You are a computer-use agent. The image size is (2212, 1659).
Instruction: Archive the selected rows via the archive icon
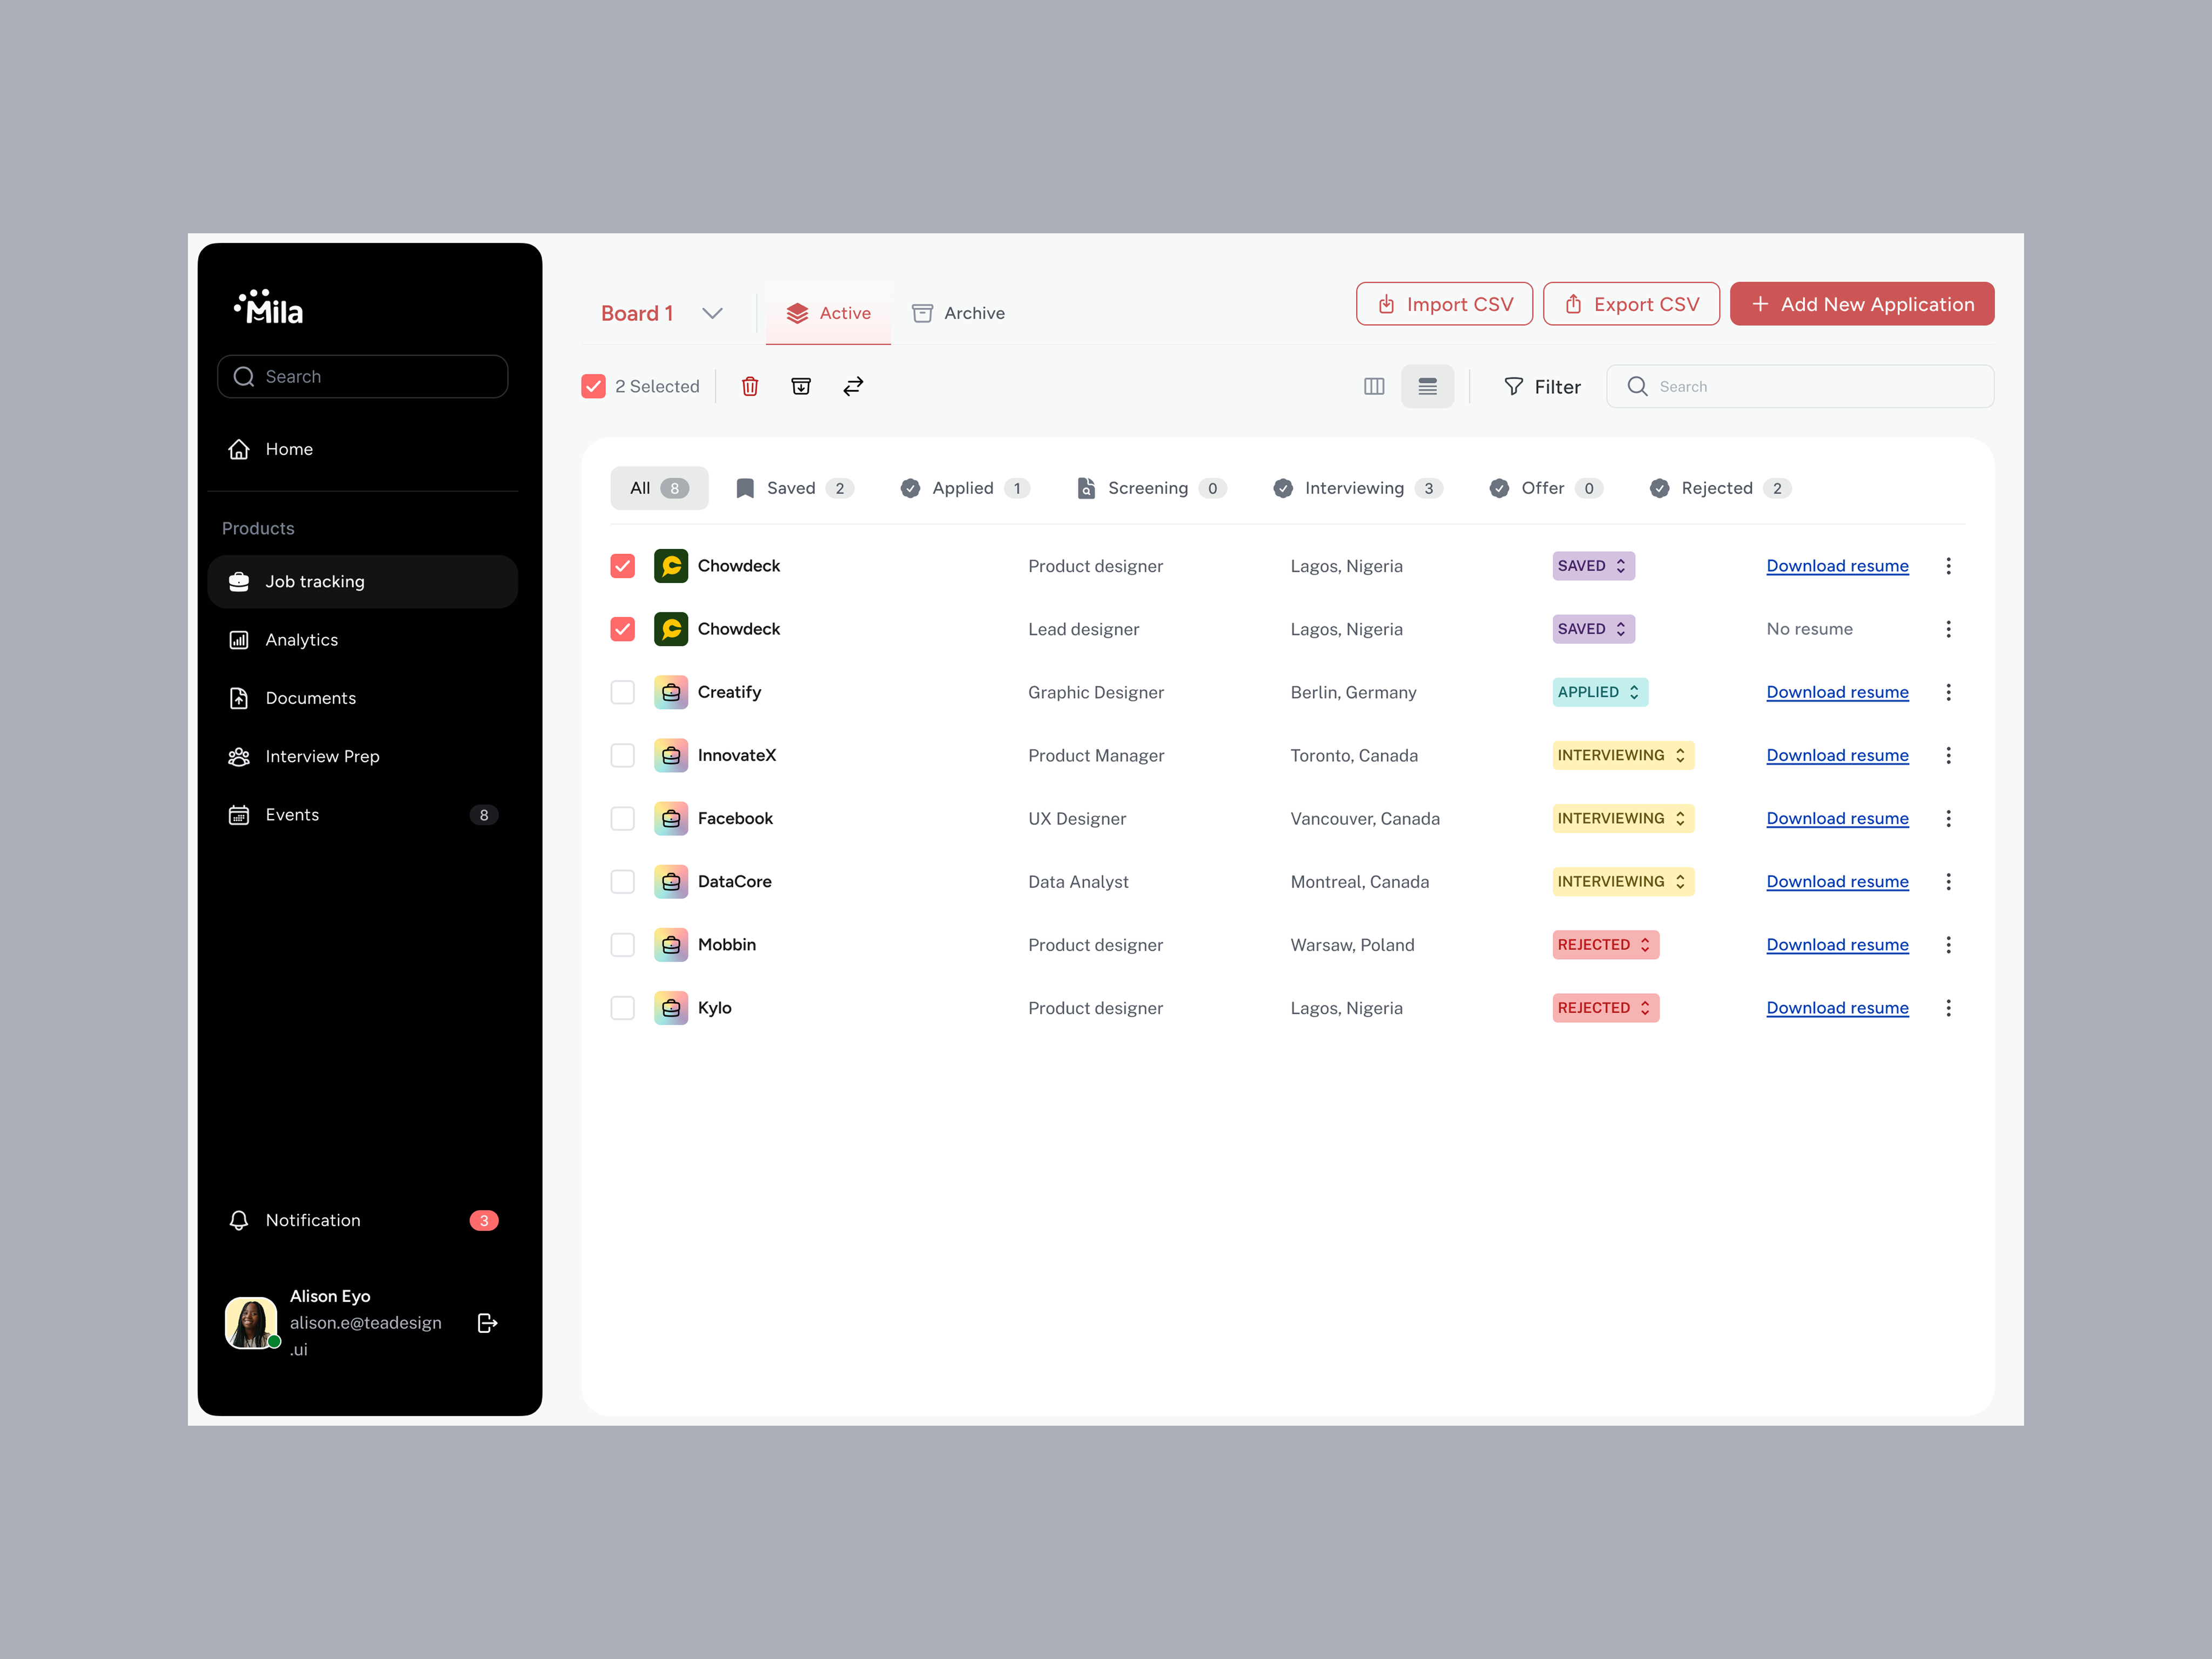click(x=801, y=386)
